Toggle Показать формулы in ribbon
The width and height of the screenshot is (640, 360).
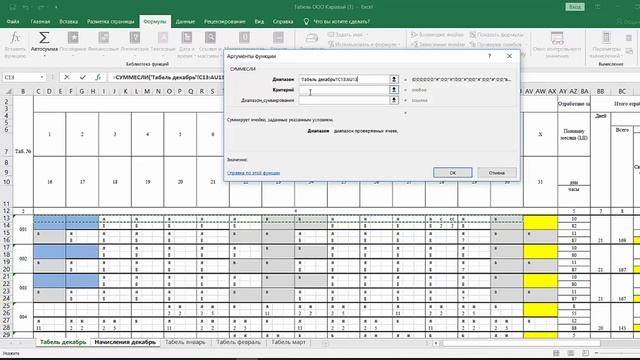[496, 35]
